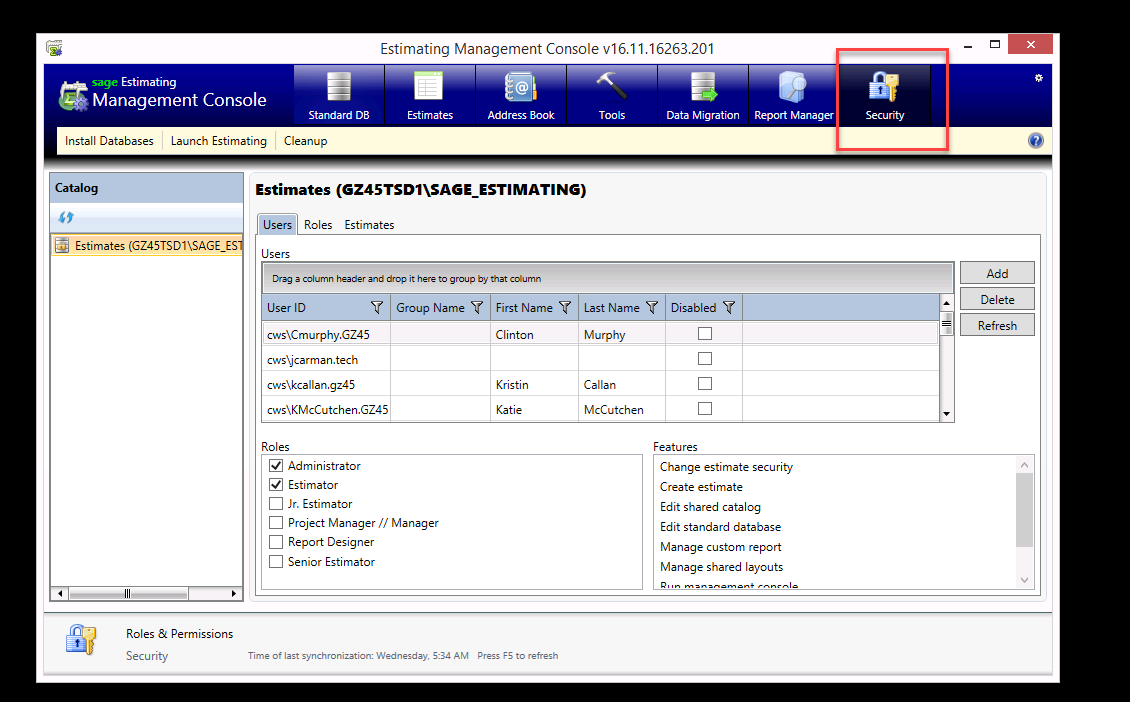Viewport: 1130px width, 702px height.
Task: Click the Roles & Permissions footer lock icon
Action: (81, 639)
